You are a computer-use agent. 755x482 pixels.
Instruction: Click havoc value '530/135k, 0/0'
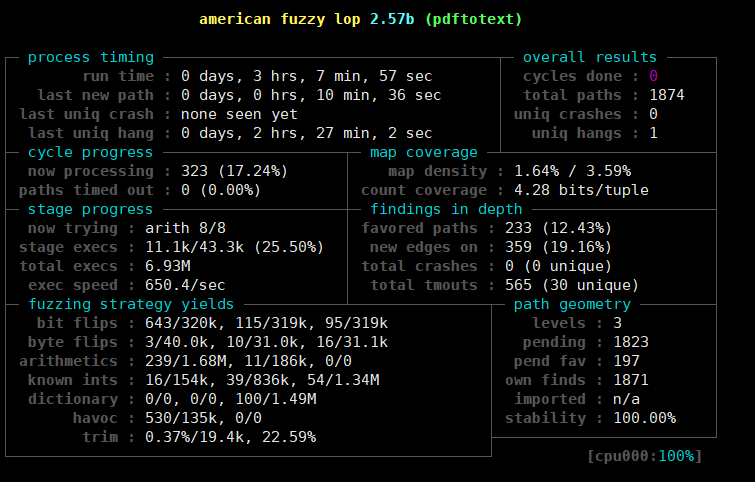click(x=203, y=418)
